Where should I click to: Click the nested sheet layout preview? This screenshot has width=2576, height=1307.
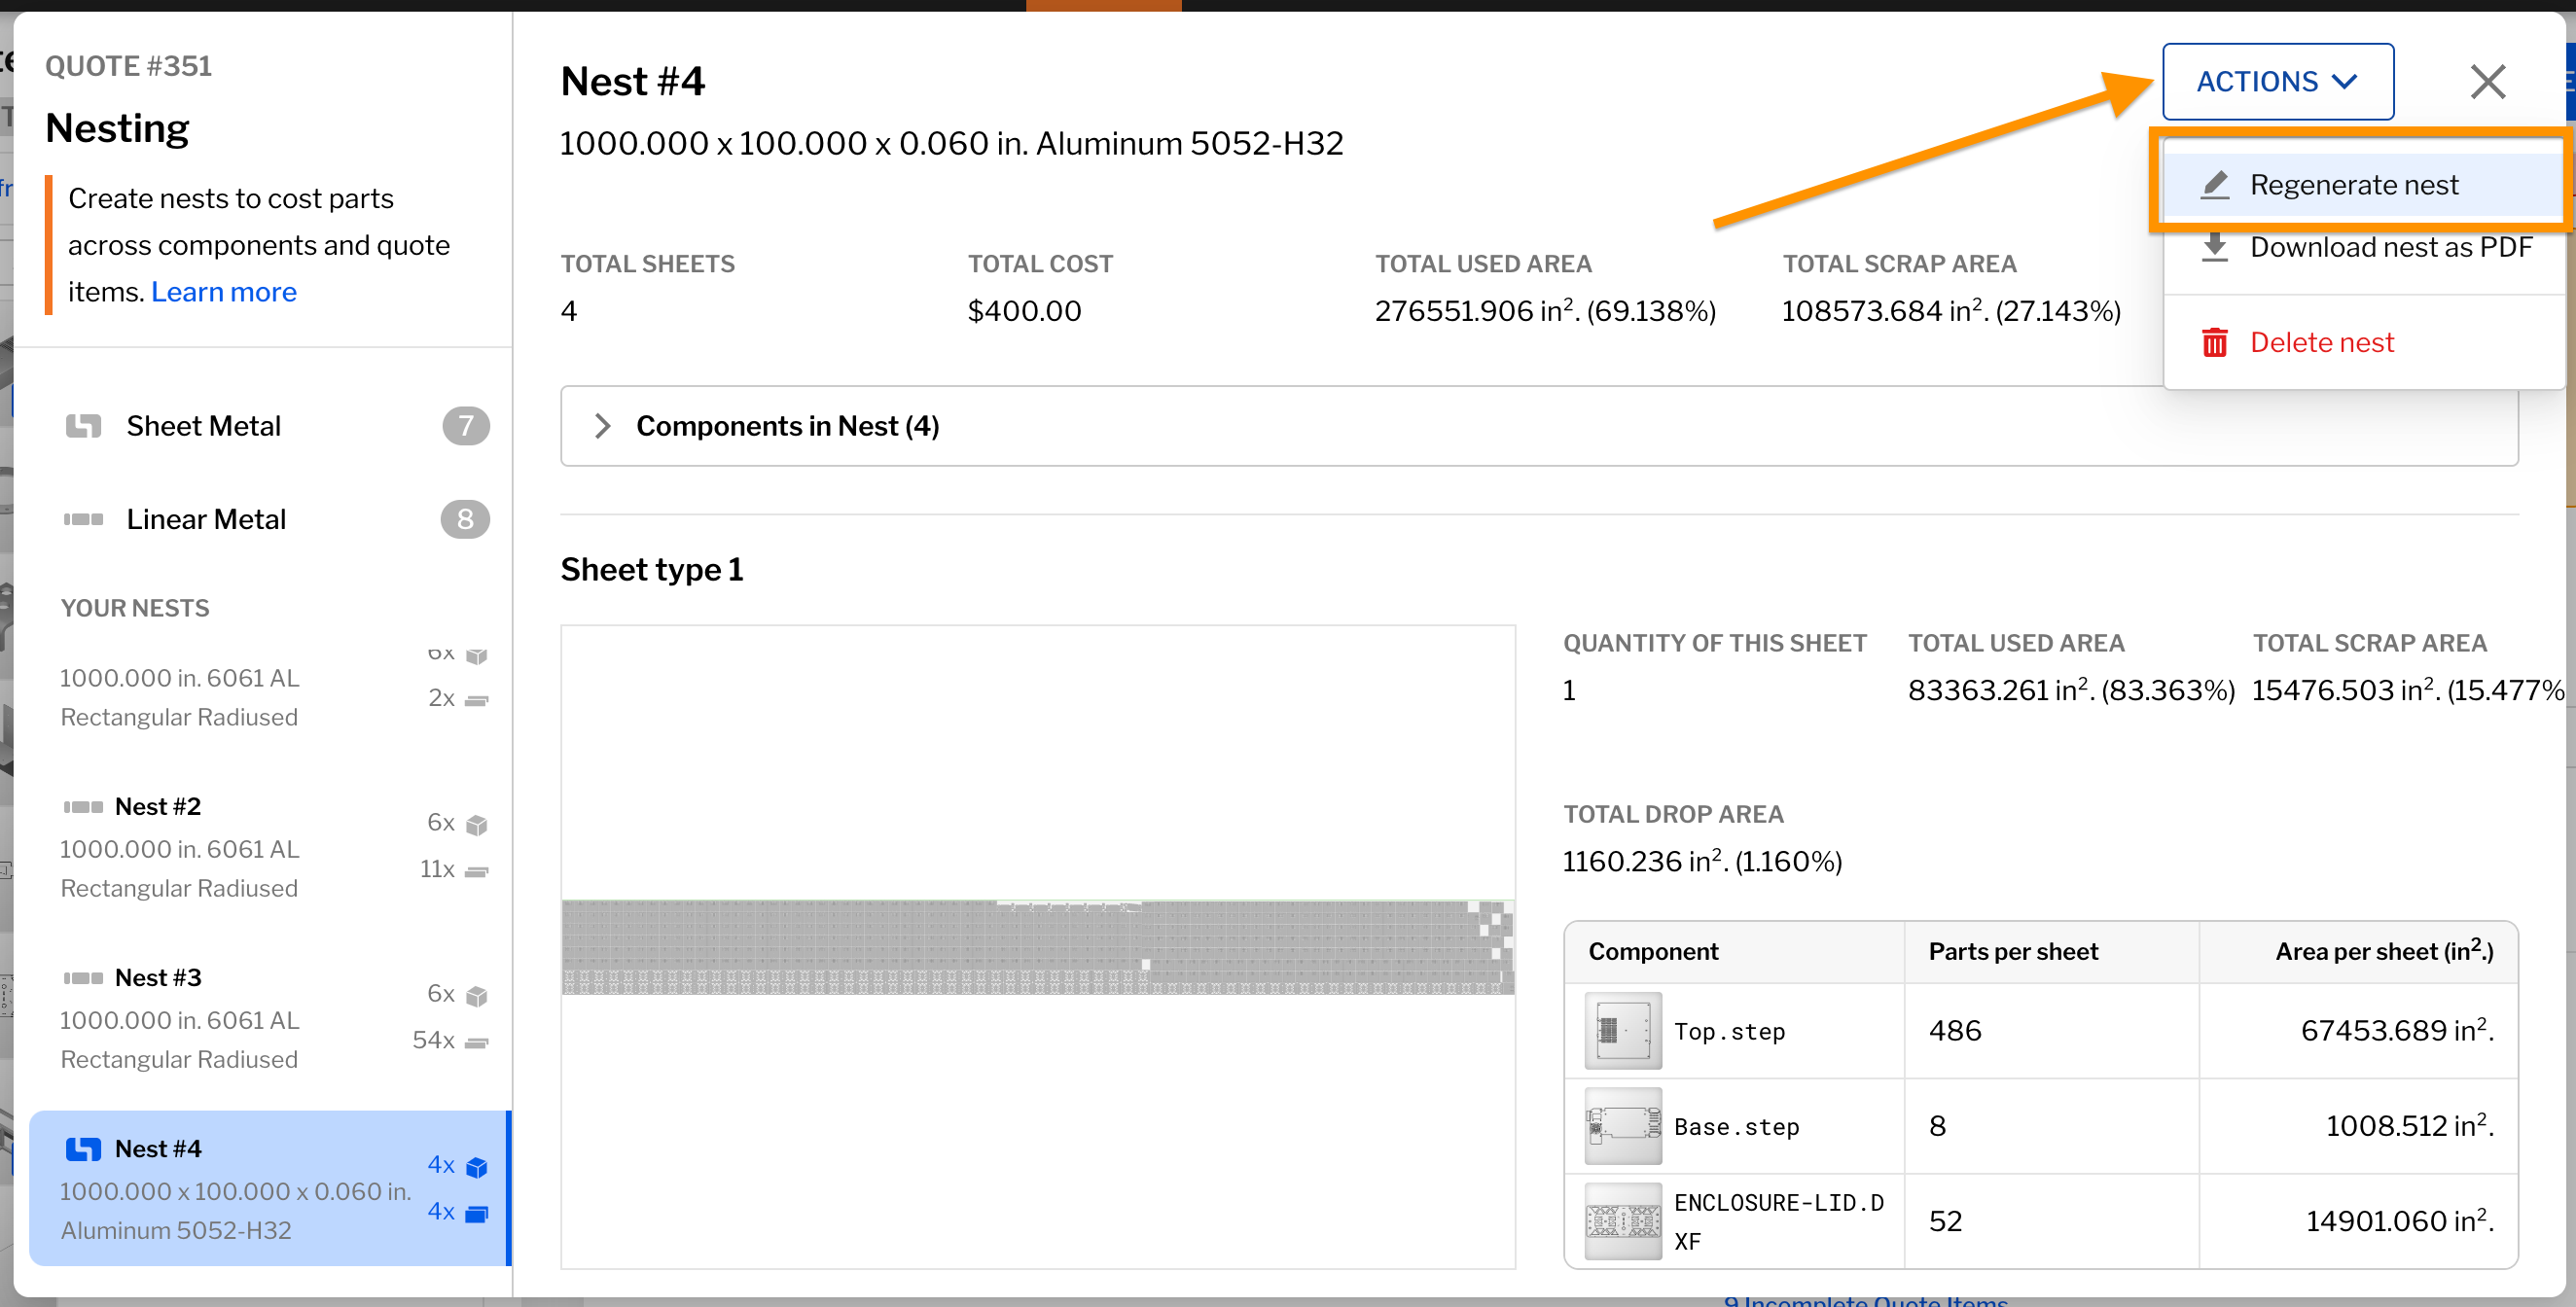coord(1037,947)
